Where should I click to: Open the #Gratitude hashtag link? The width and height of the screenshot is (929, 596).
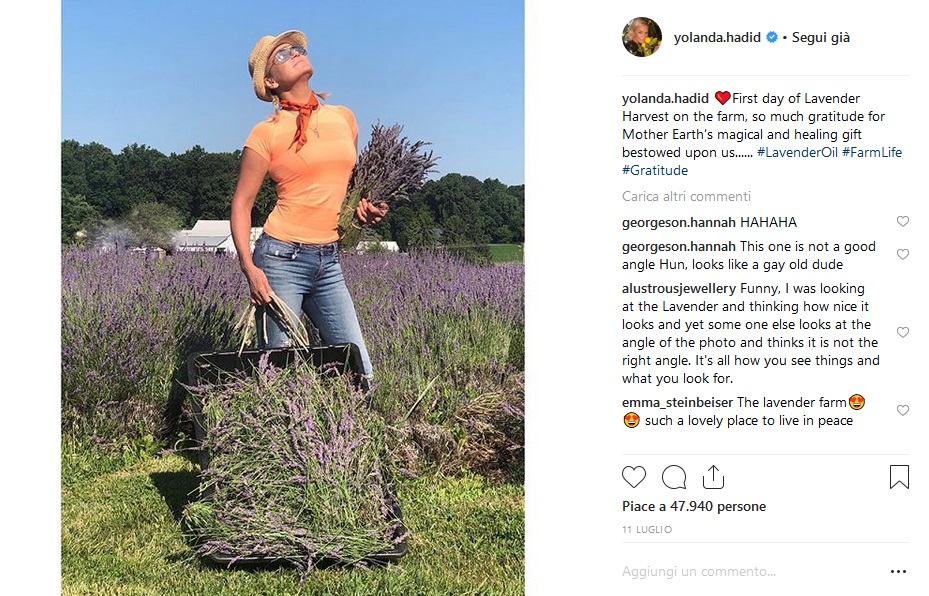(655, 171)
